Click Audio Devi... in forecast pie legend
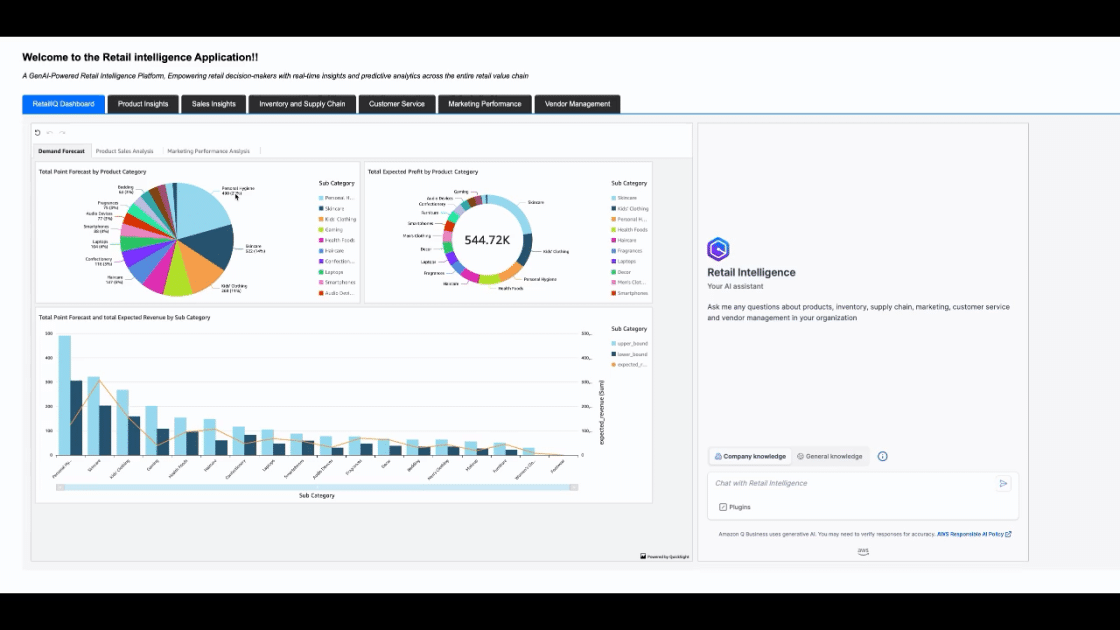1120x630 pixels. [336, 293]
